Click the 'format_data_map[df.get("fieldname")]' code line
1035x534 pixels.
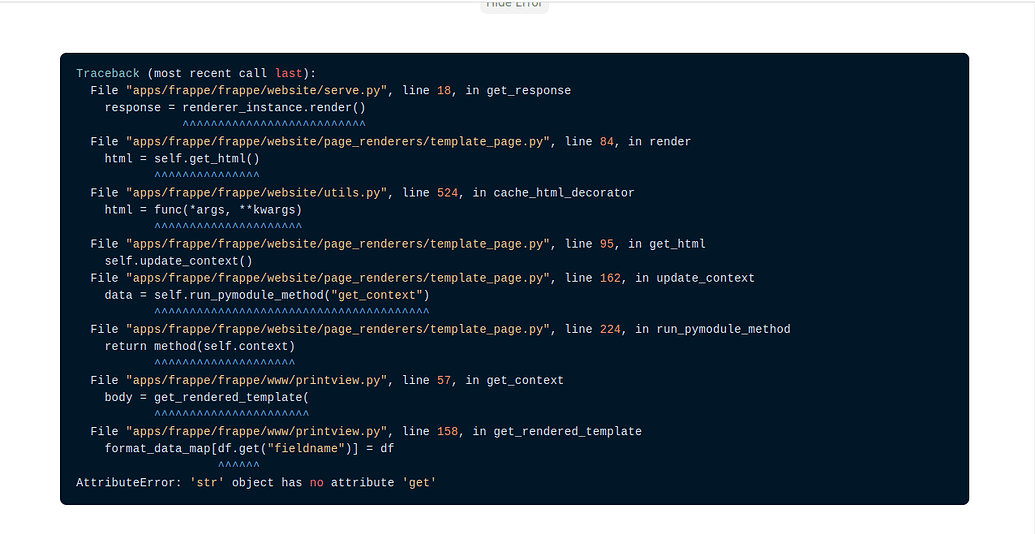(249, 448)
